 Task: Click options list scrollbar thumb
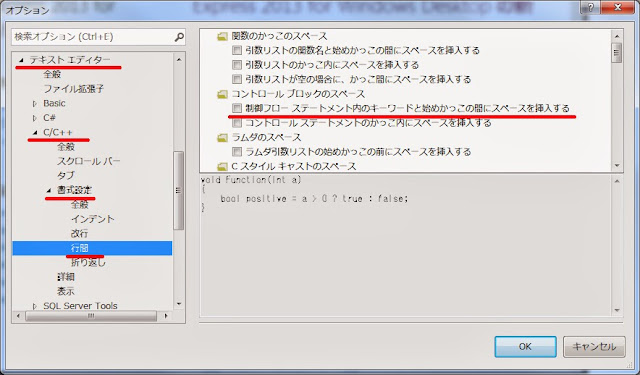tap(617, 53)
